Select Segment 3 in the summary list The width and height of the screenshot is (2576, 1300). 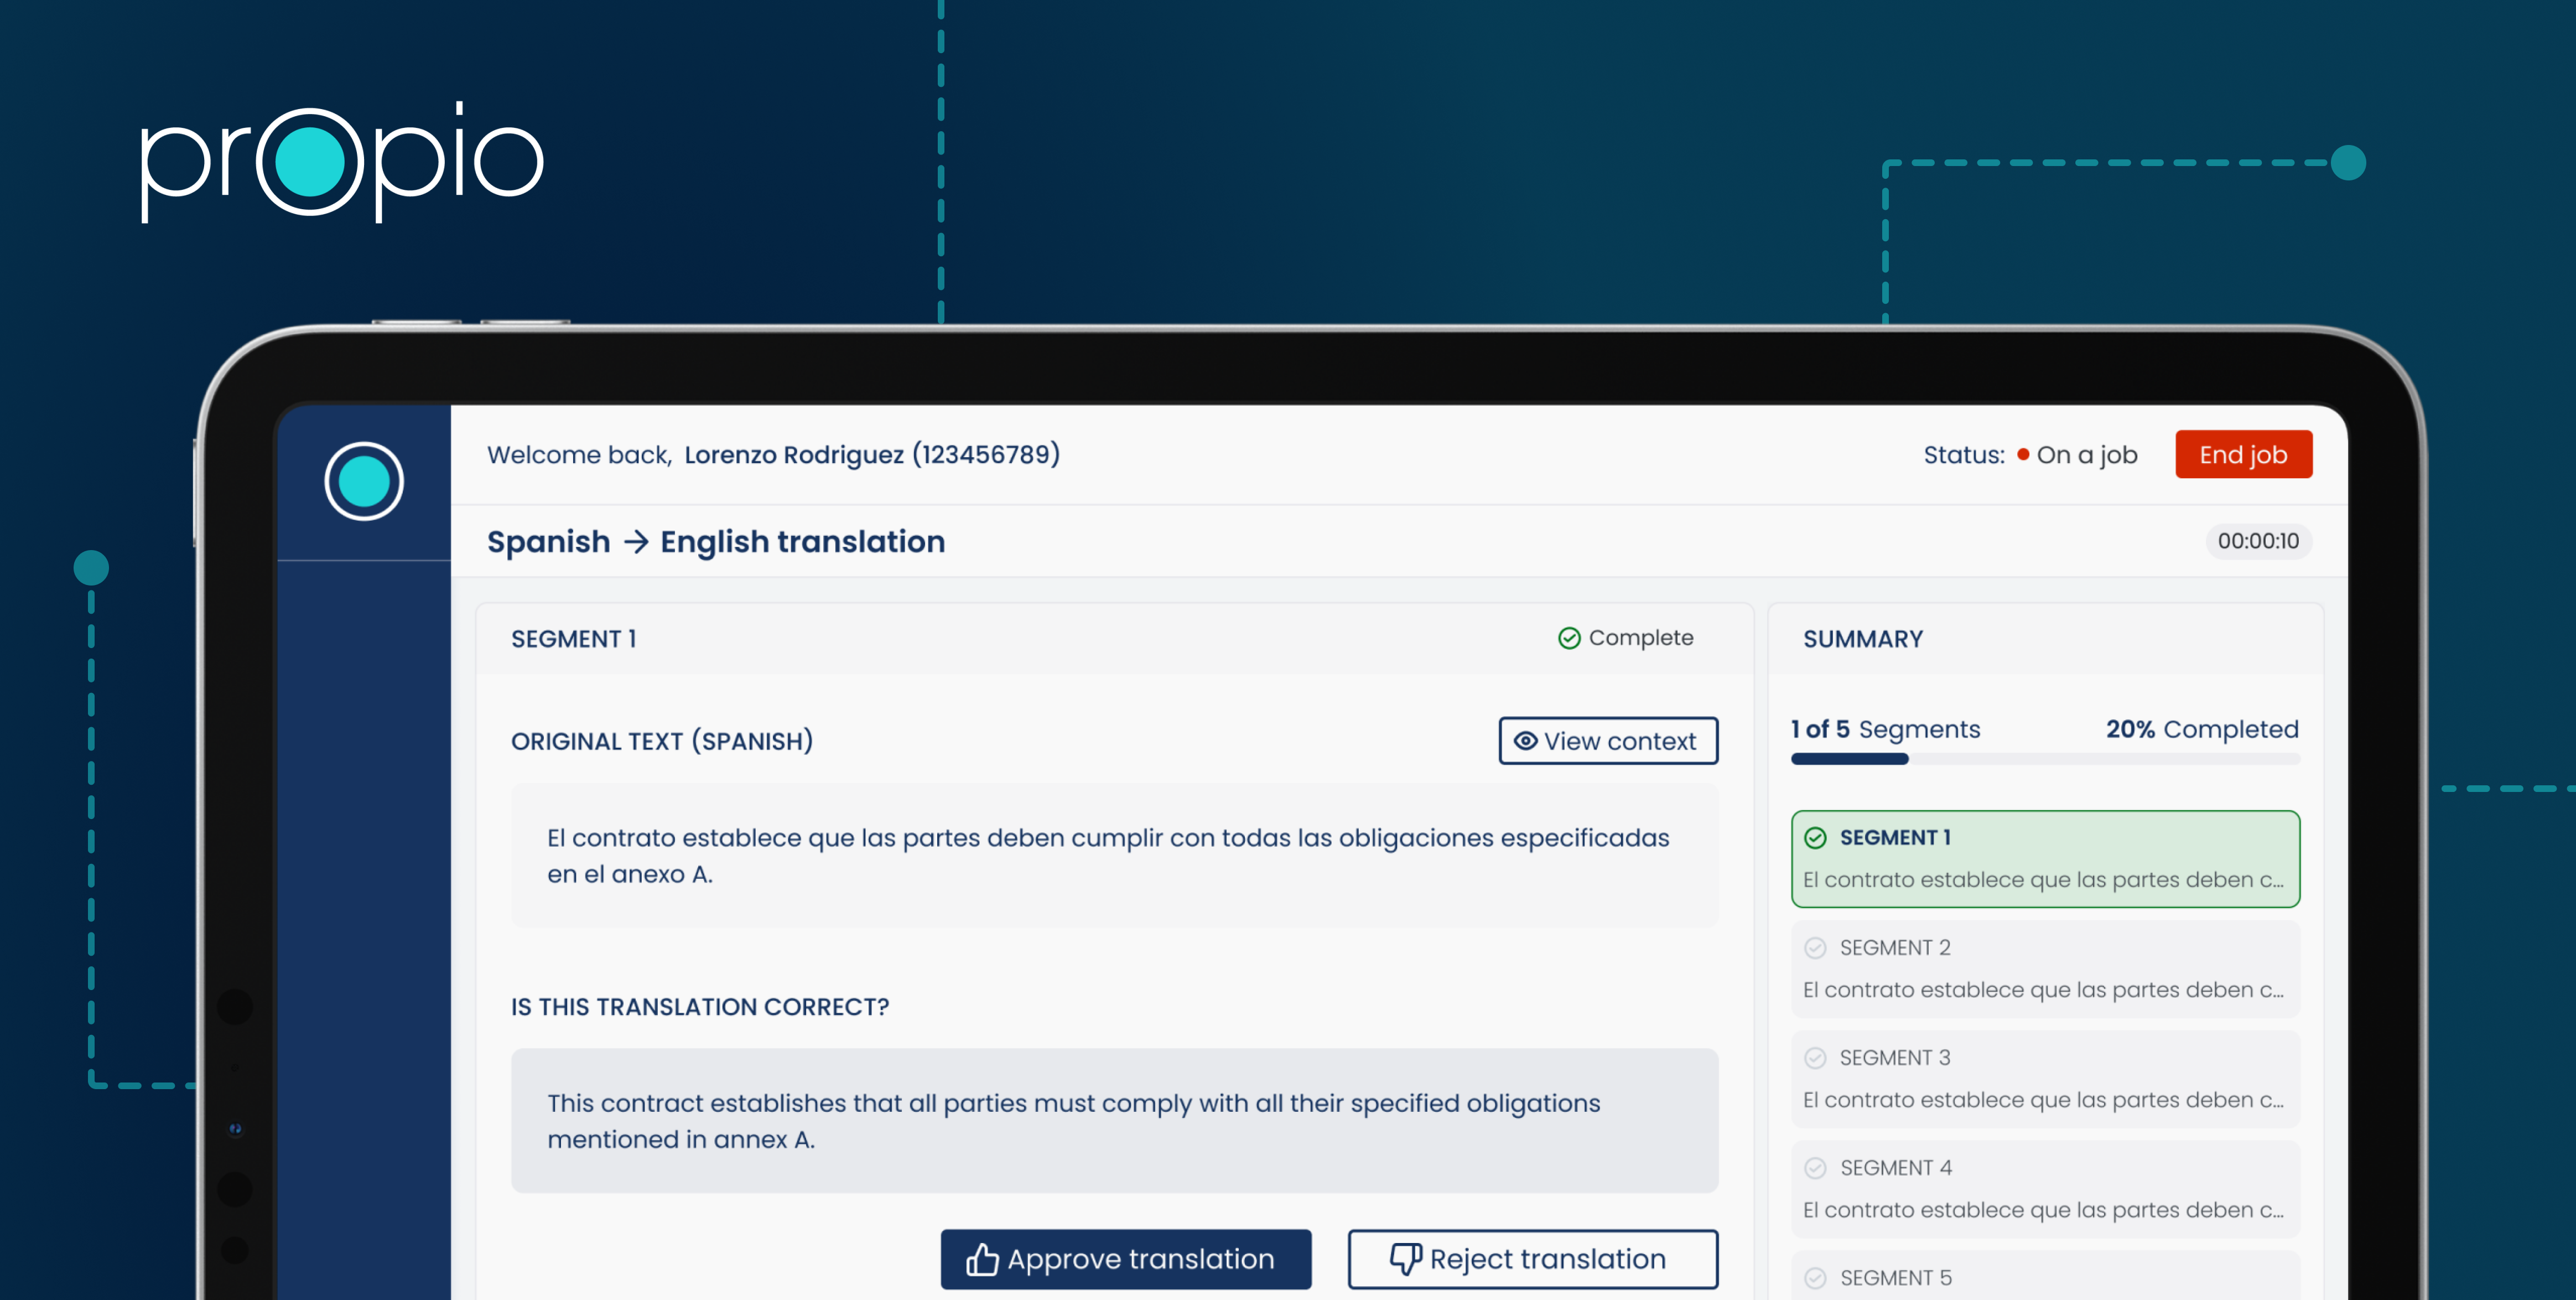point(2045,1079)
